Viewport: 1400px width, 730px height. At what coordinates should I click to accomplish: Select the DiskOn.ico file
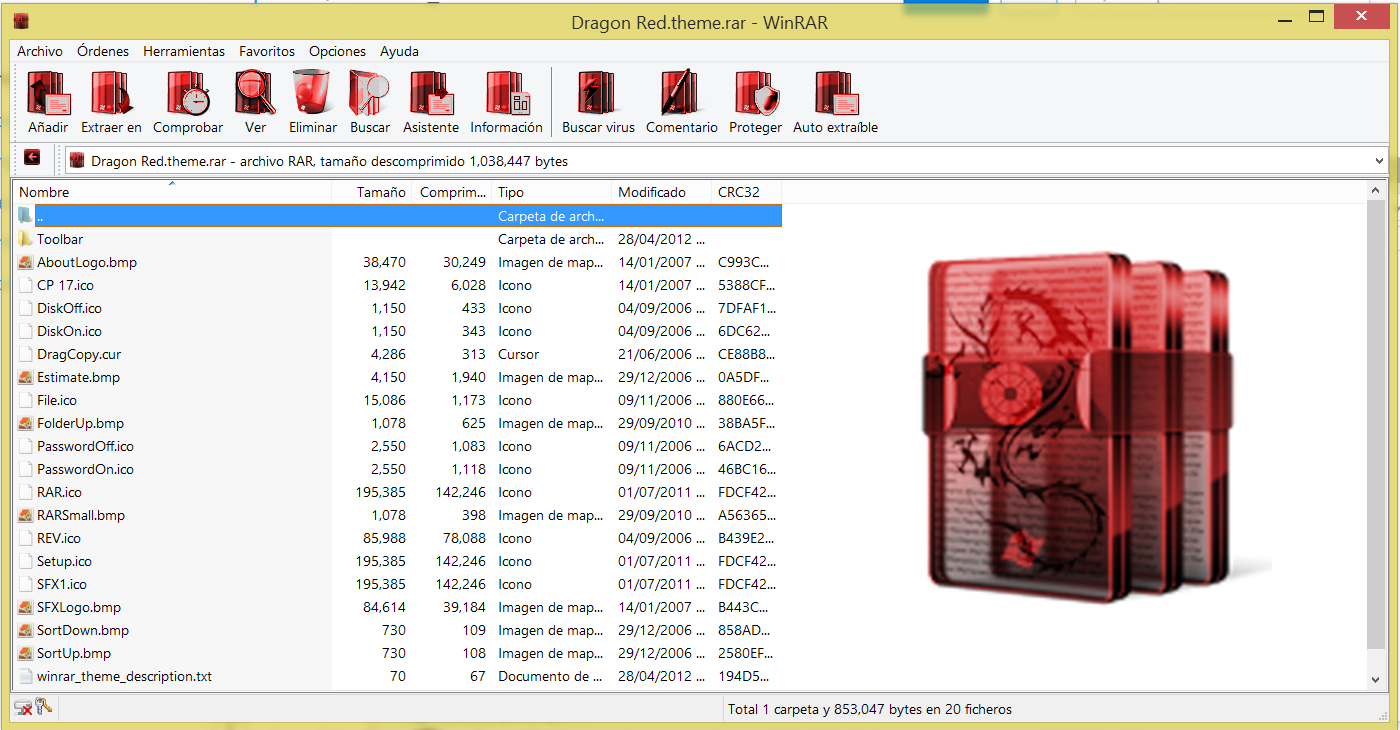click(69, 331)
